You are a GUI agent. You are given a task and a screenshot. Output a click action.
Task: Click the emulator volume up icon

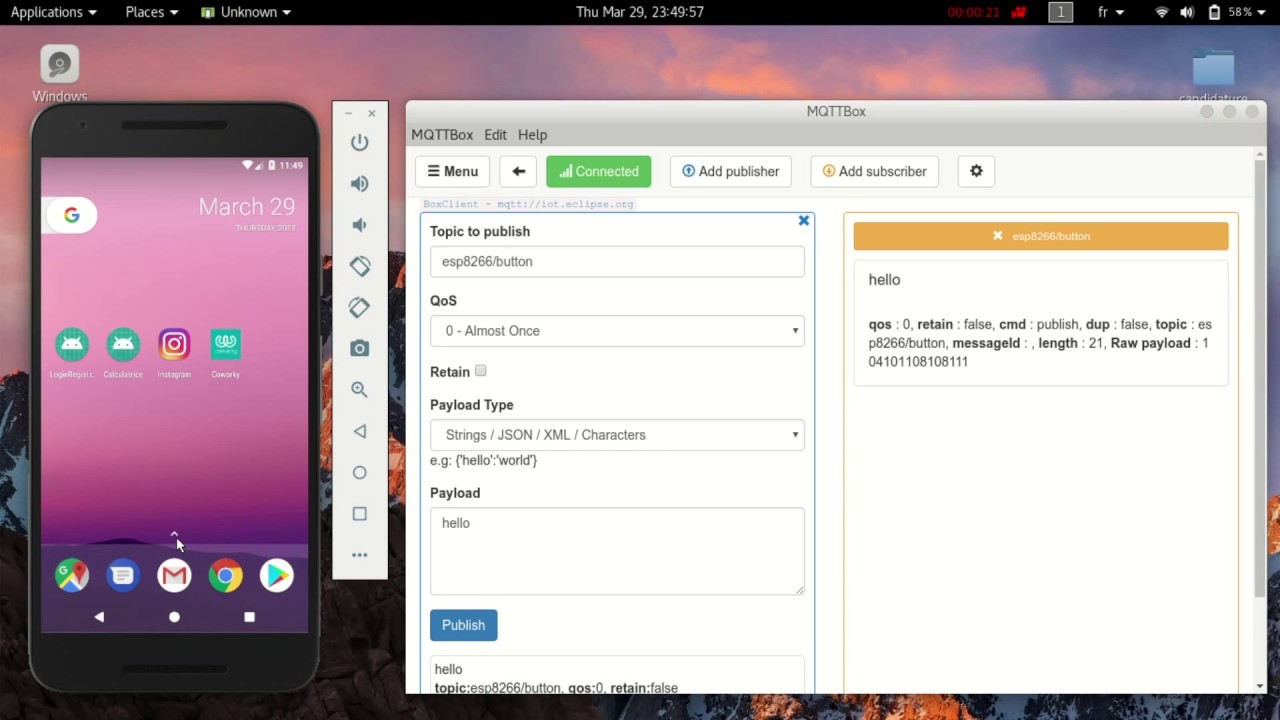(x=360, y=184)
